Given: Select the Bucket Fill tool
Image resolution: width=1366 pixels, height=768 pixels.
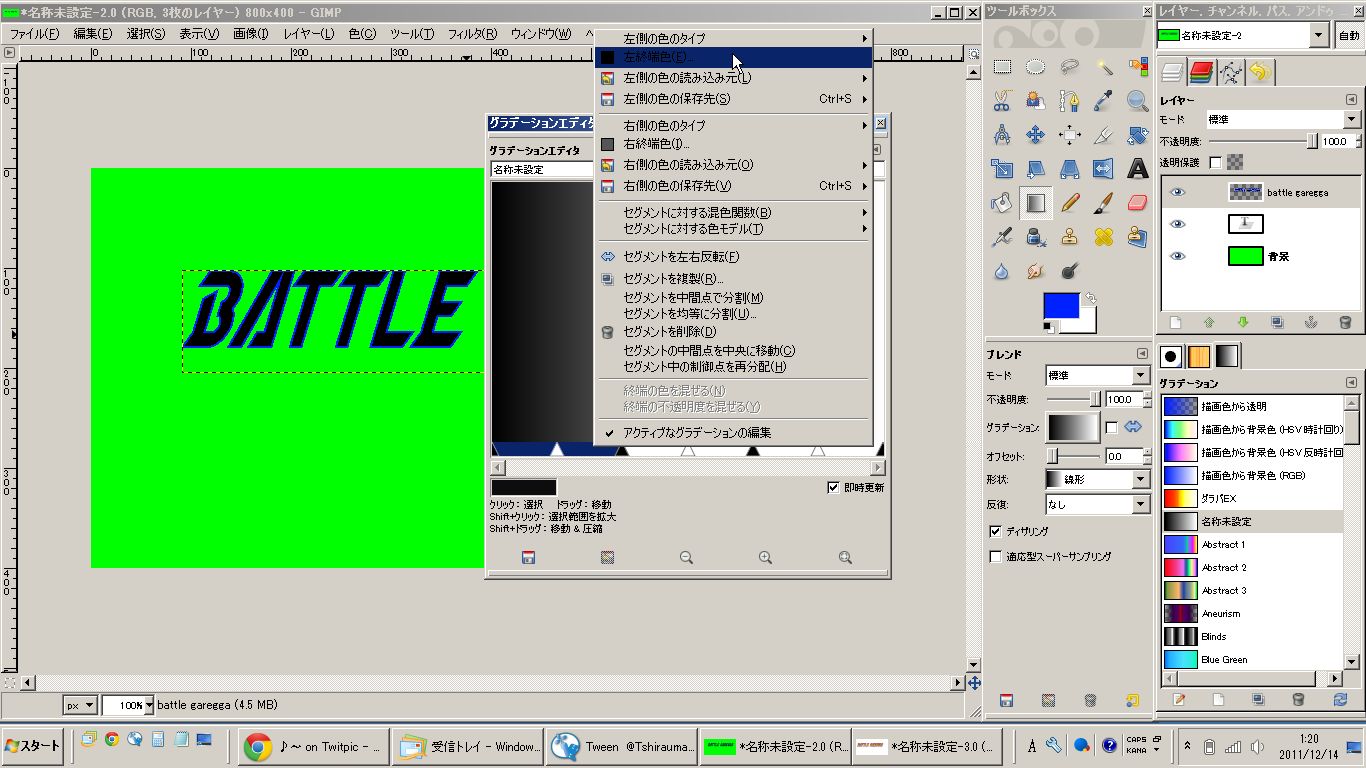Looking at the screenshot, I should point(1002,203).
